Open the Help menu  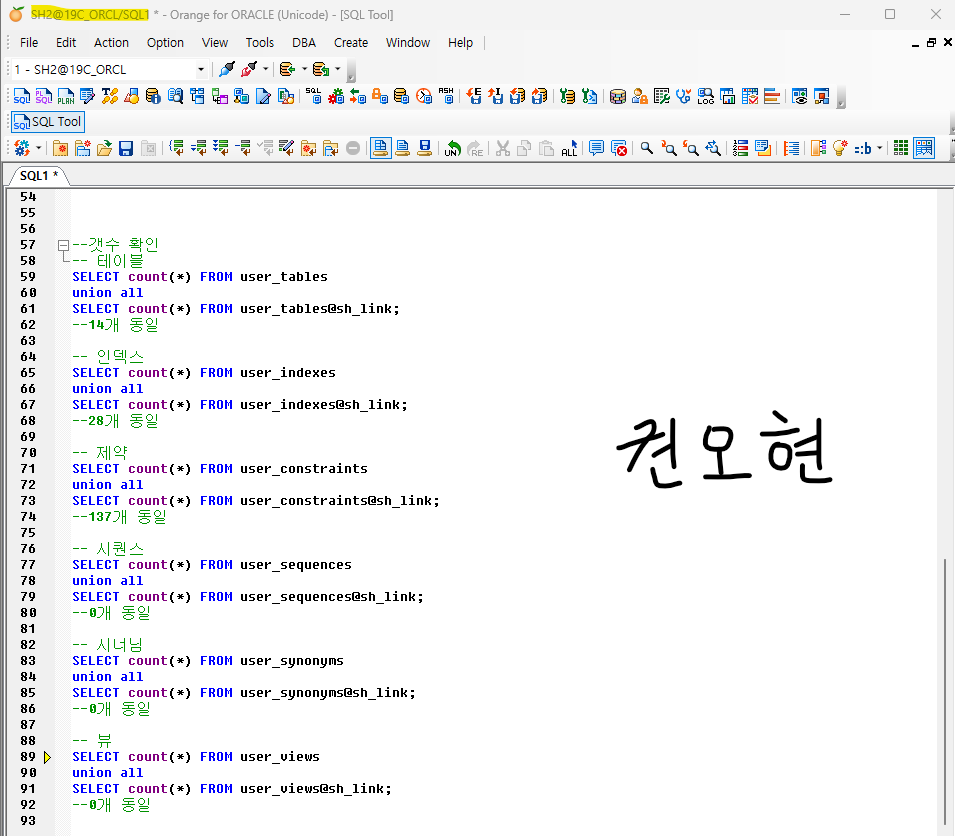[x=460, y=43]
